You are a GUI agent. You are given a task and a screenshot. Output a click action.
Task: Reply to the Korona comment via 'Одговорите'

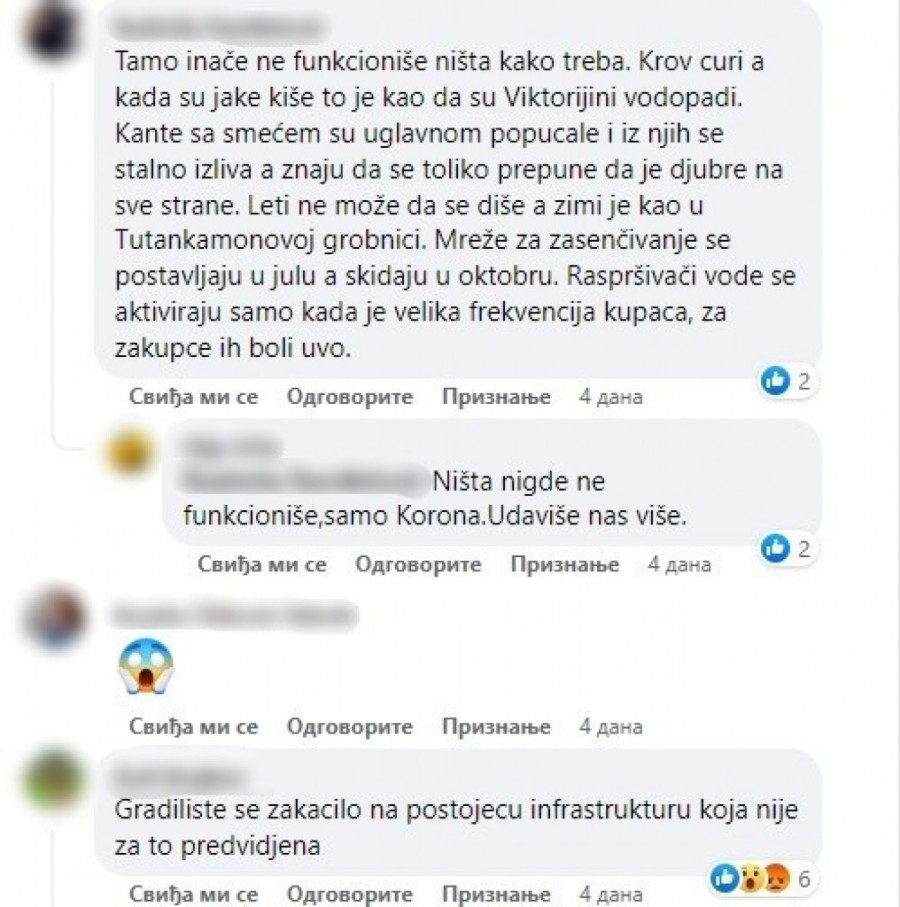[x=418, y=564]
